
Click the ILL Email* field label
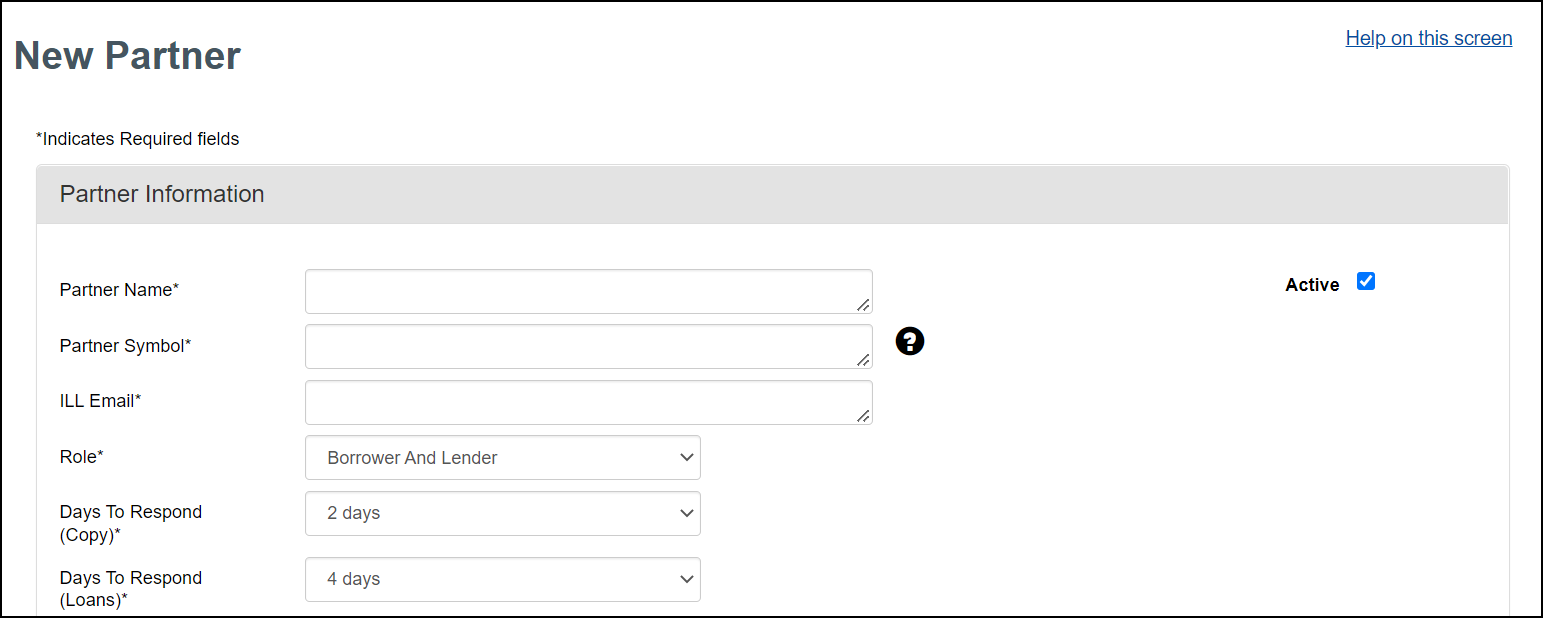coord(100,401)
